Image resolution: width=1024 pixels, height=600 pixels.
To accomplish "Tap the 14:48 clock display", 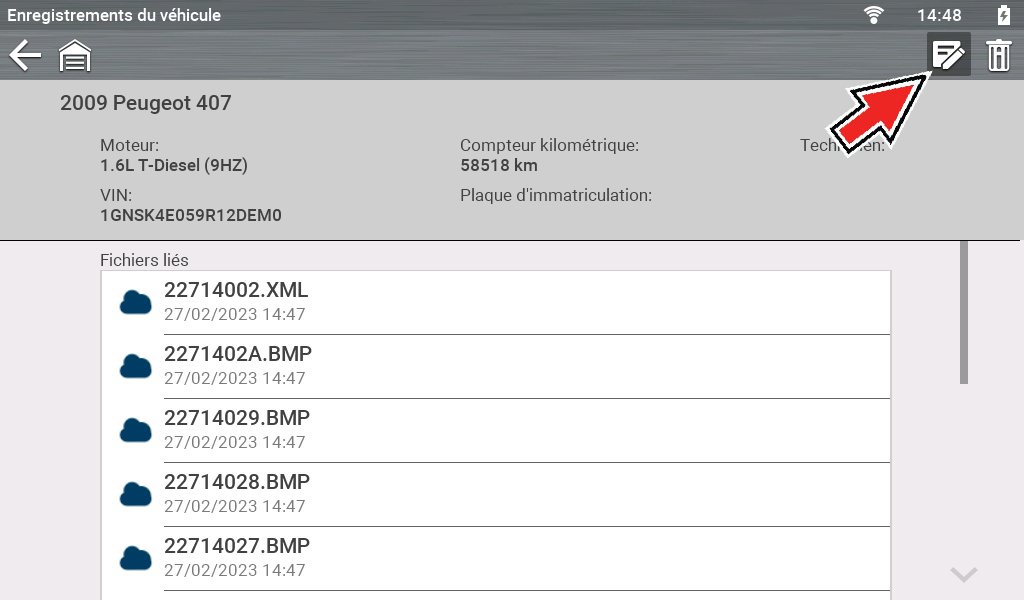I will click(x=939, y=15).
